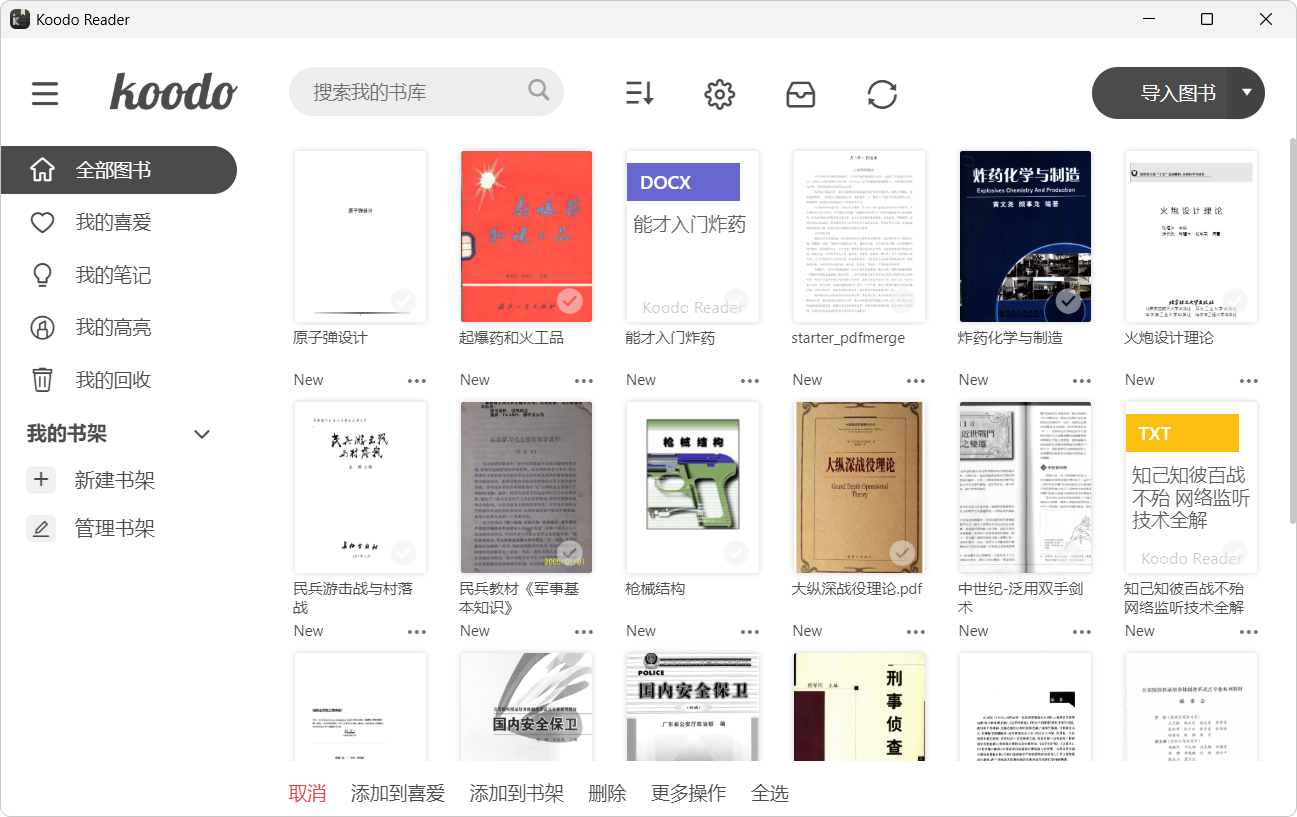Select the 刑事侦查 book cover
This screenshot has width=1297, height=817.
(x=859, y=707)
